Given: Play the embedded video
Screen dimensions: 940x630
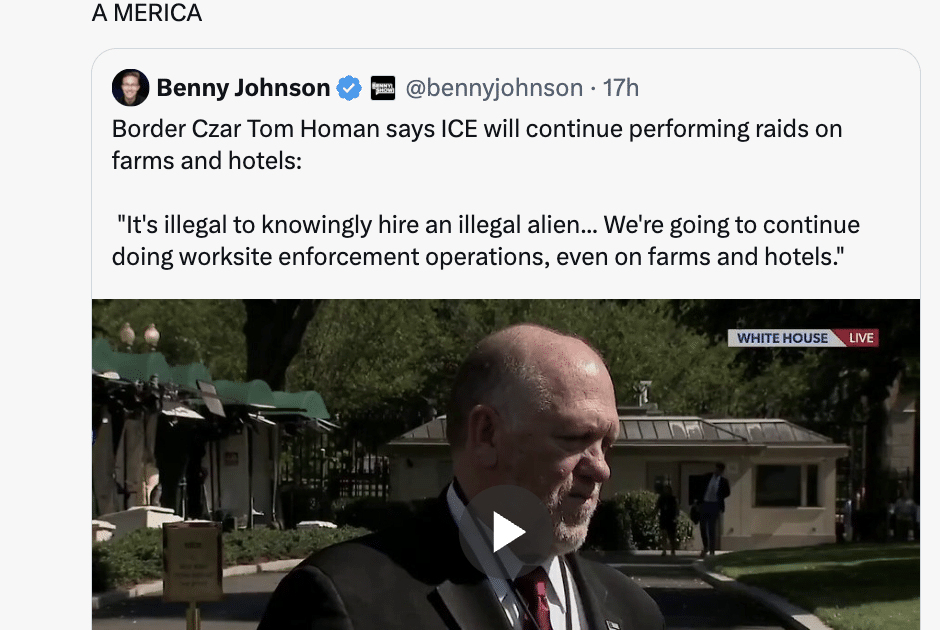Looking at the screenshot, I should click(507, 531).
